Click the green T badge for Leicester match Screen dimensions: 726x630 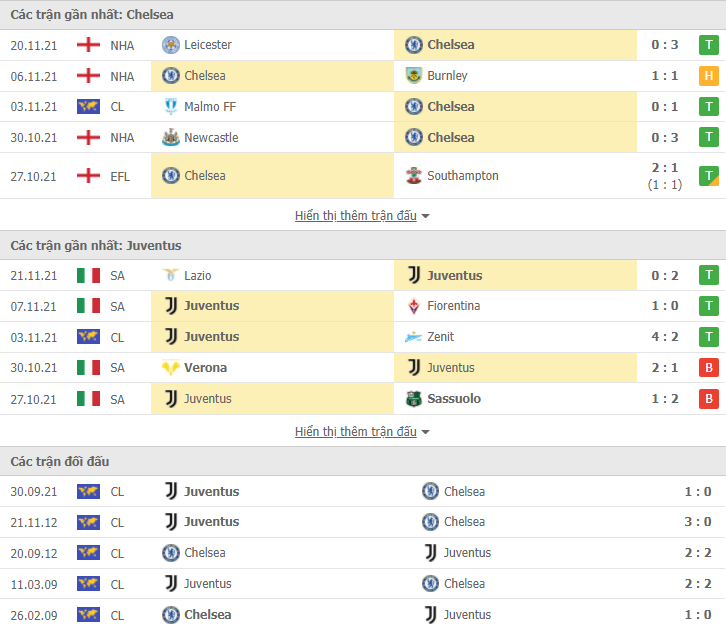click(x=708, y=45)
